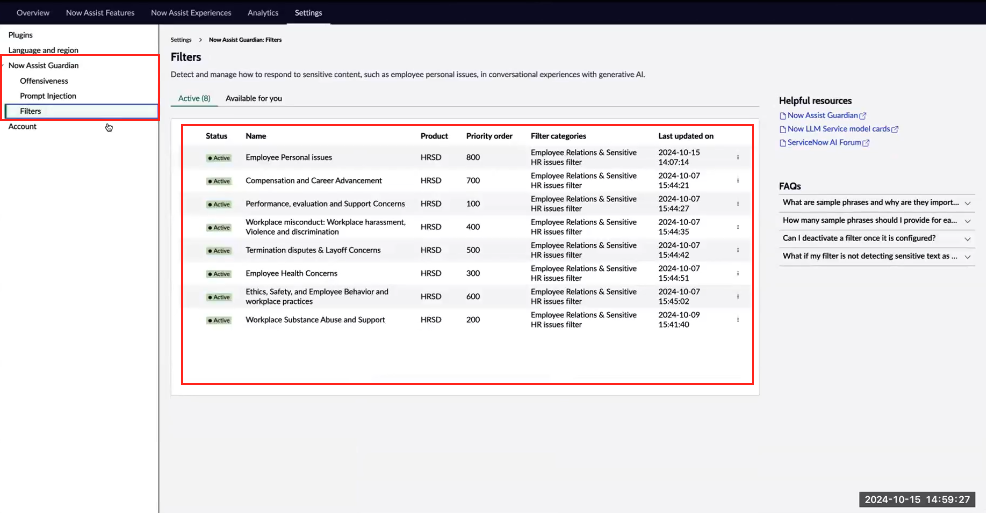Screen dimensions: 986x513
Task: Open Workplace misconduct harassment filter name
Action: (x=325, y=227)
